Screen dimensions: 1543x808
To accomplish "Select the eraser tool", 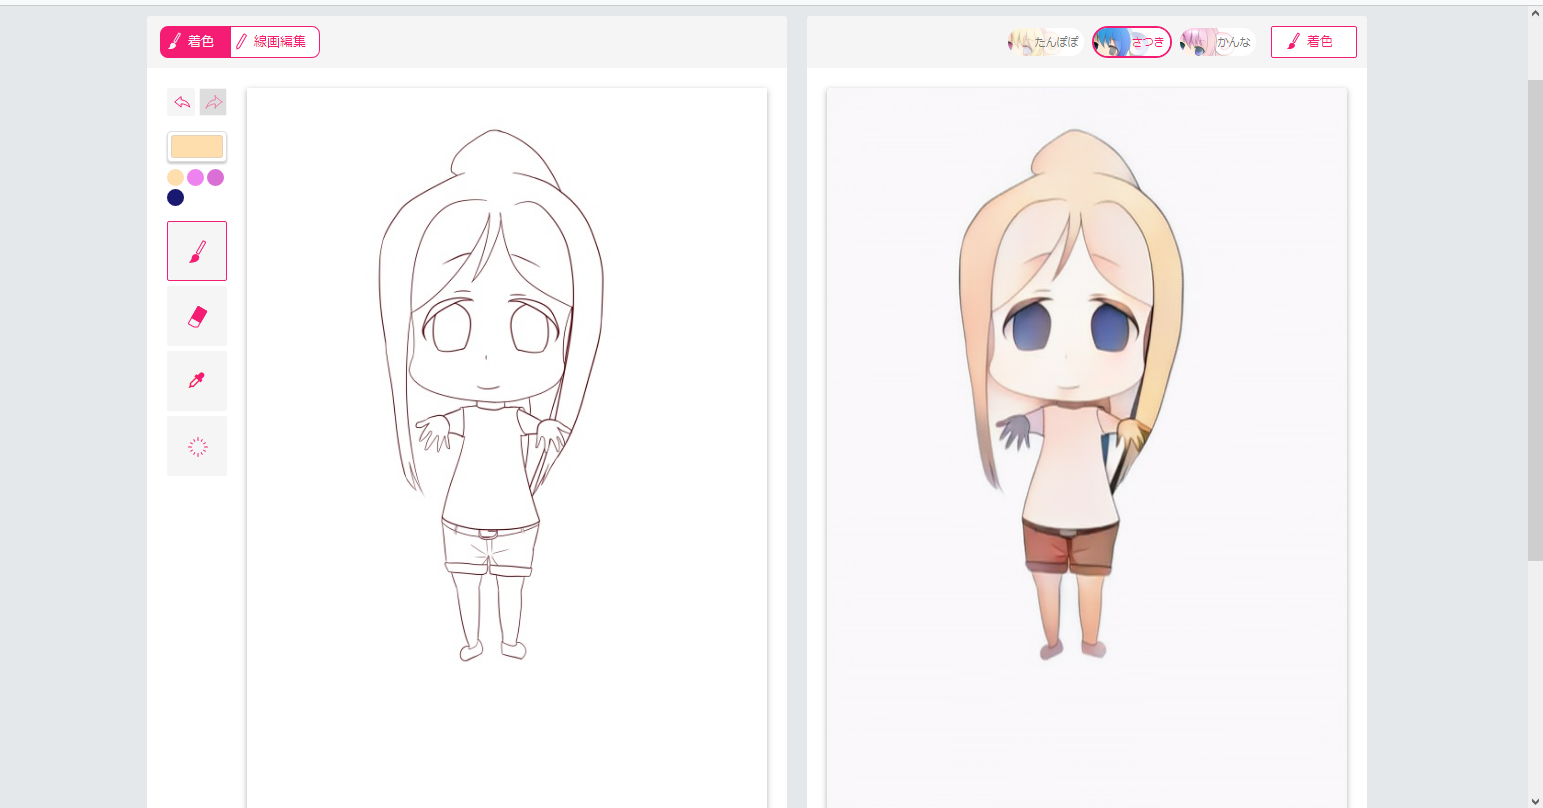I will 197,316.
